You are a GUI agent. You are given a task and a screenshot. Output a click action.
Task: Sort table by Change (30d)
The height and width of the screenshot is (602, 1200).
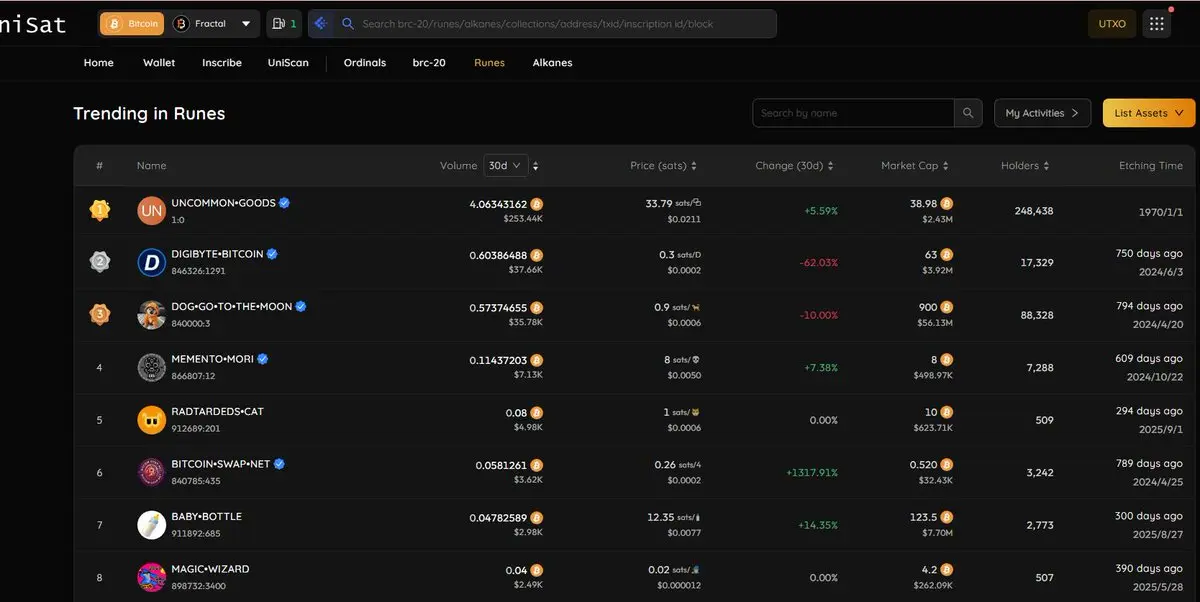click(x=794, y=166)
